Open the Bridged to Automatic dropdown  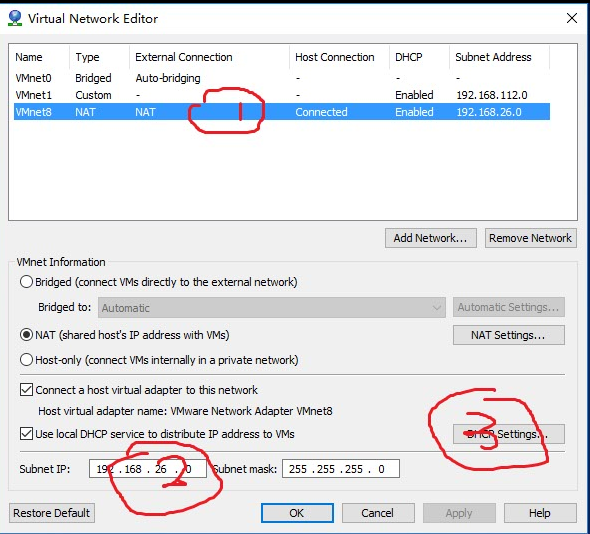click(x=272, y=307)
